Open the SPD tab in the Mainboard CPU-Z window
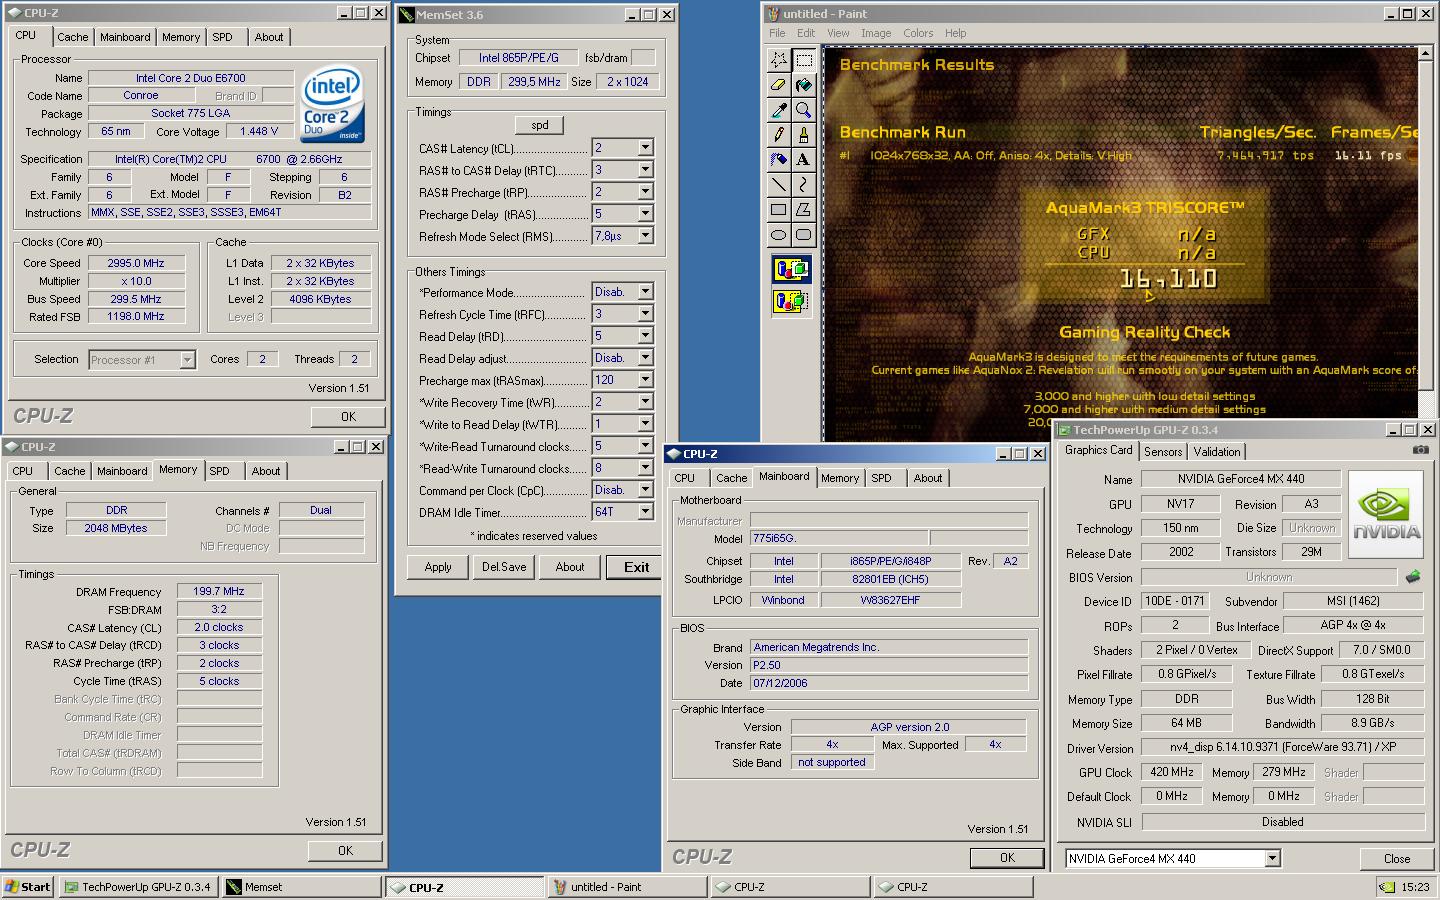1440x900 pixels. tap(881, 478)
